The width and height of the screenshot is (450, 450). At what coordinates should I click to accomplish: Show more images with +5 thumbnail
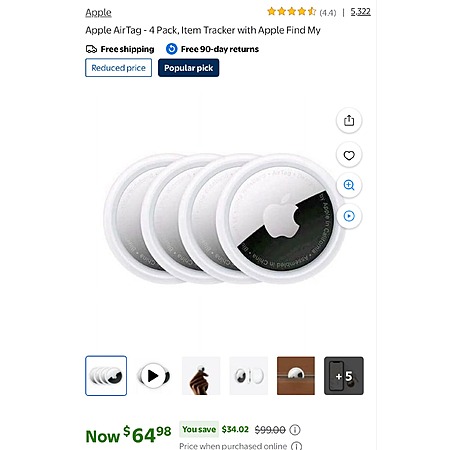point(344,376)
